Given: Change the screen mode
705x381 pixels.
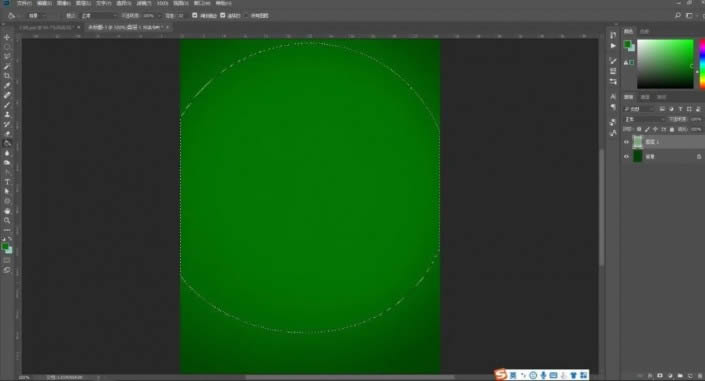Looking at the screenshot, I should click(7, 270).
